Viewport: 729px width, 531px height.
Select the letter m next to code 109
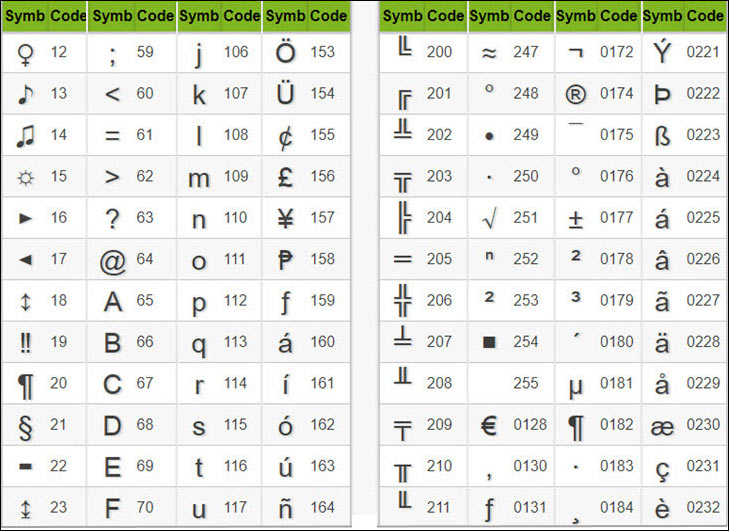(x=199, y=179)
